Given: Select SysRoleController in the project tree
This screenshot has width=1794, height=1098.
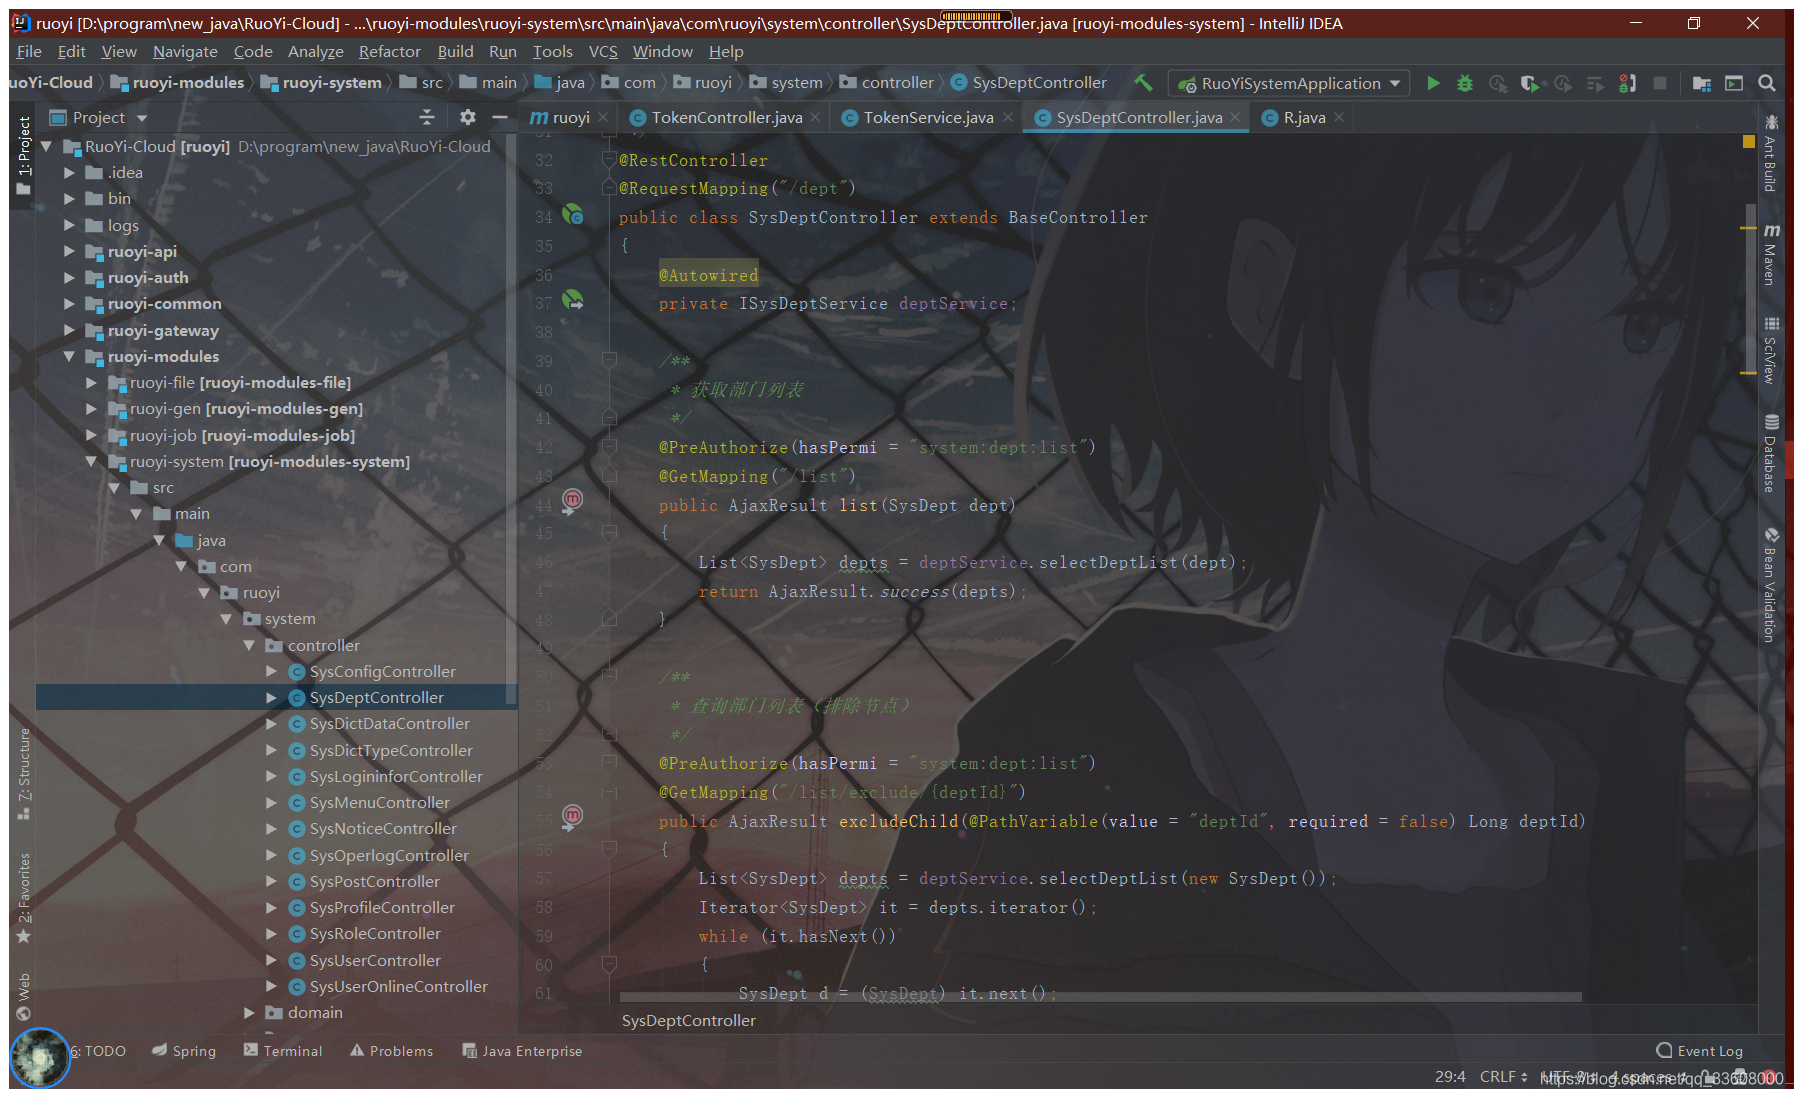Looking at the screenshot, I should tap(375, 933).
